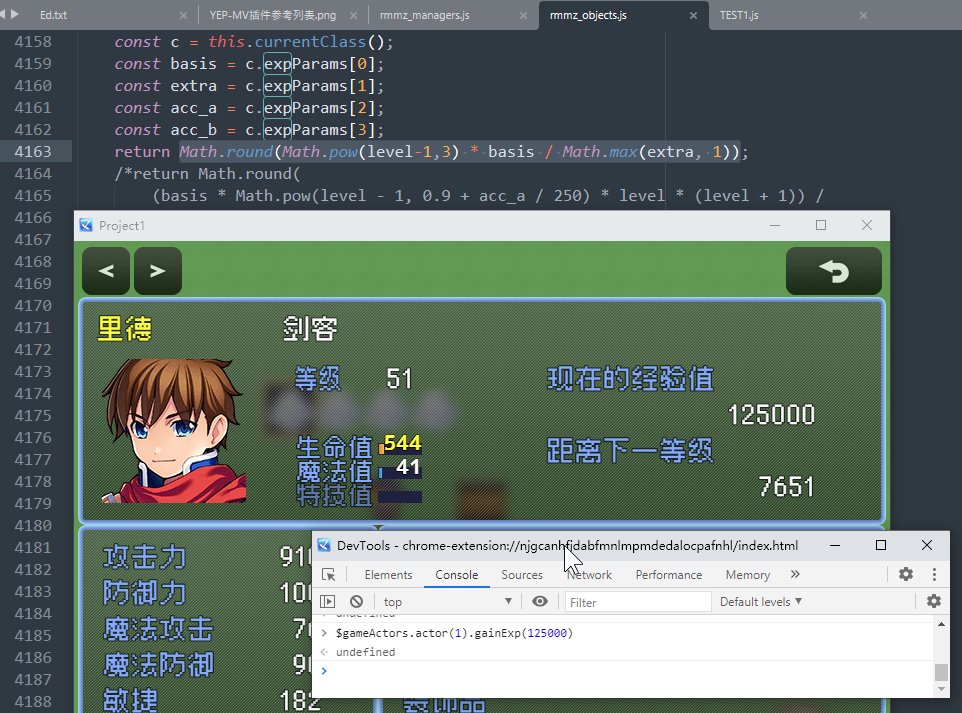Show next editor tabs arrow

click(x=15, y=13)
